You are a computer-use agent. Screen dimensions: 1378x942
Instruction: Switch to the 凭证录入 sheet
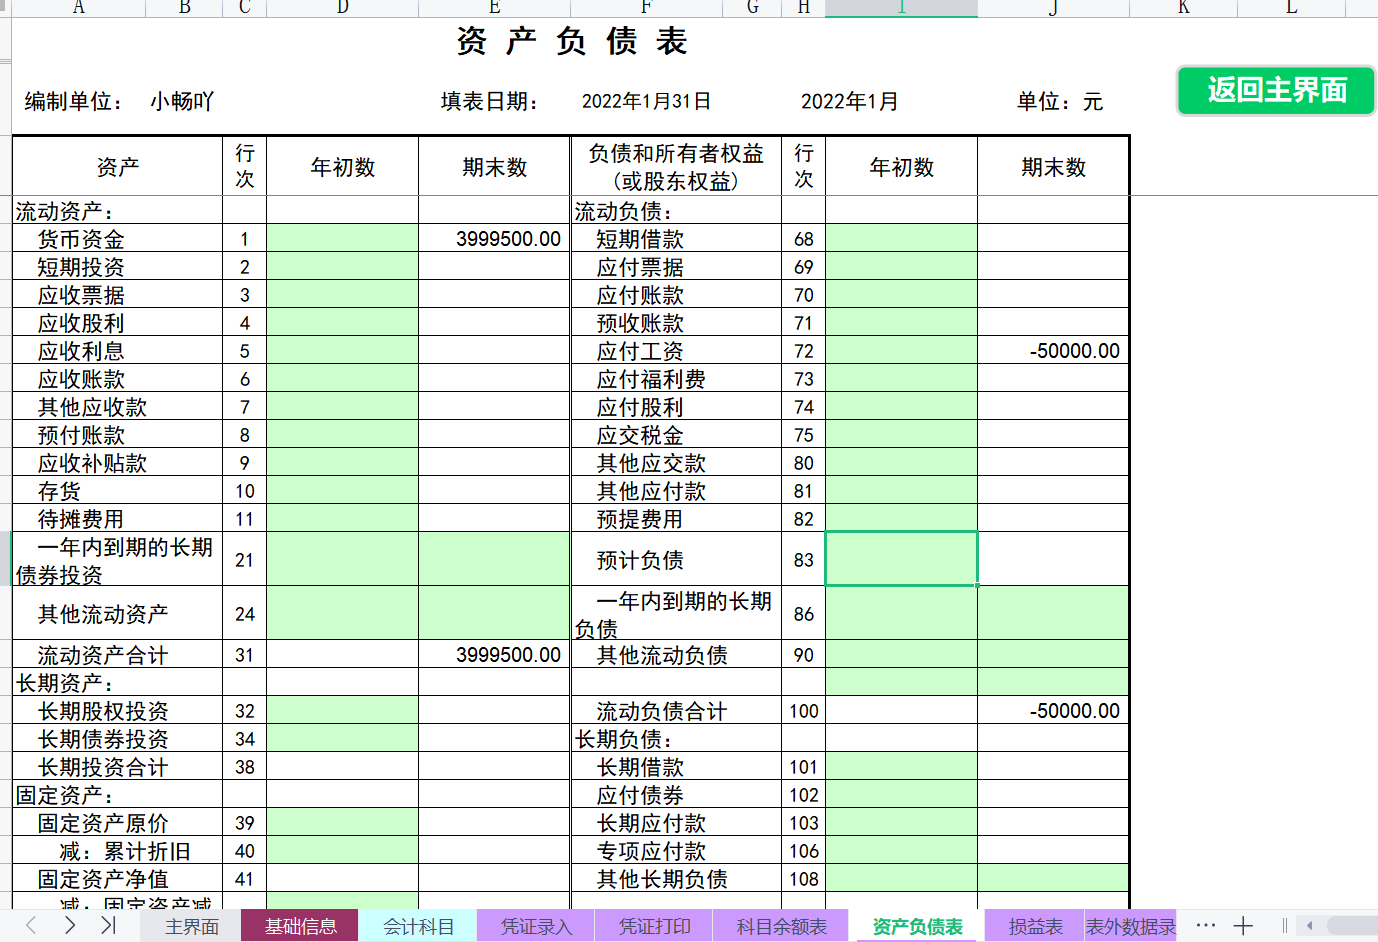pyautogui.click(x=536, y=925)
